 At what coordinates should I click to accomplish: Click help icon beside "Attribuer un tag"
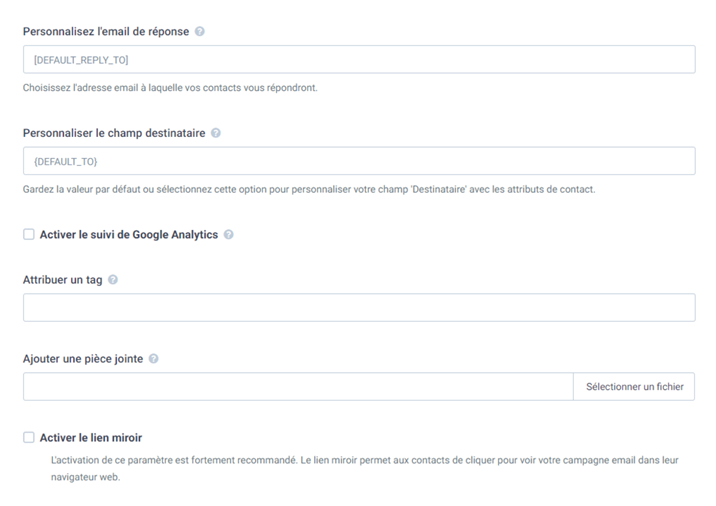[x=113, y=280]
